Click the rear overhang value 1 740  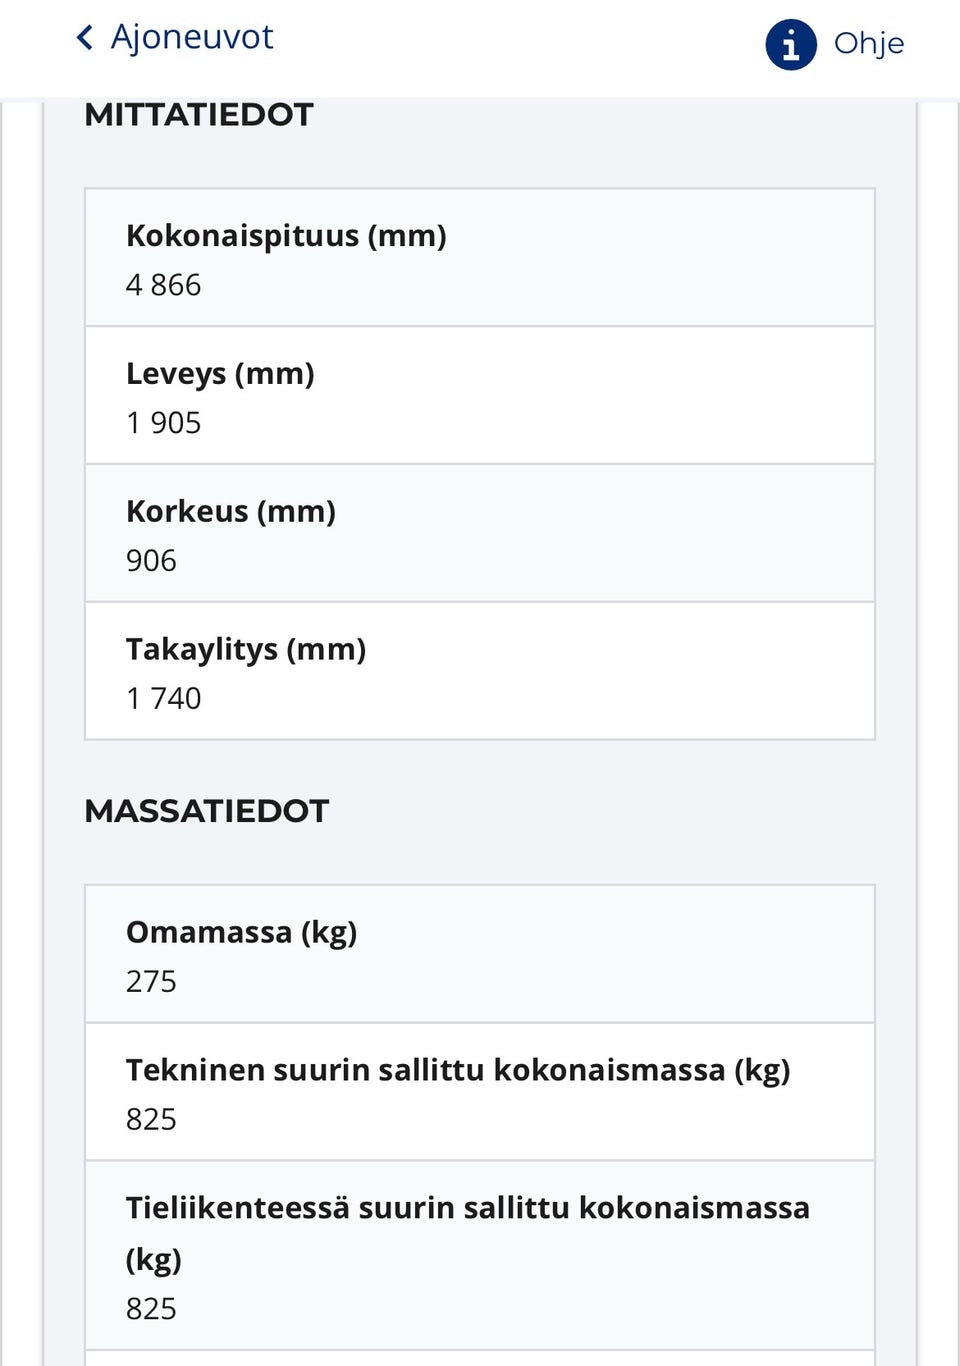click(x=163, y=699)
